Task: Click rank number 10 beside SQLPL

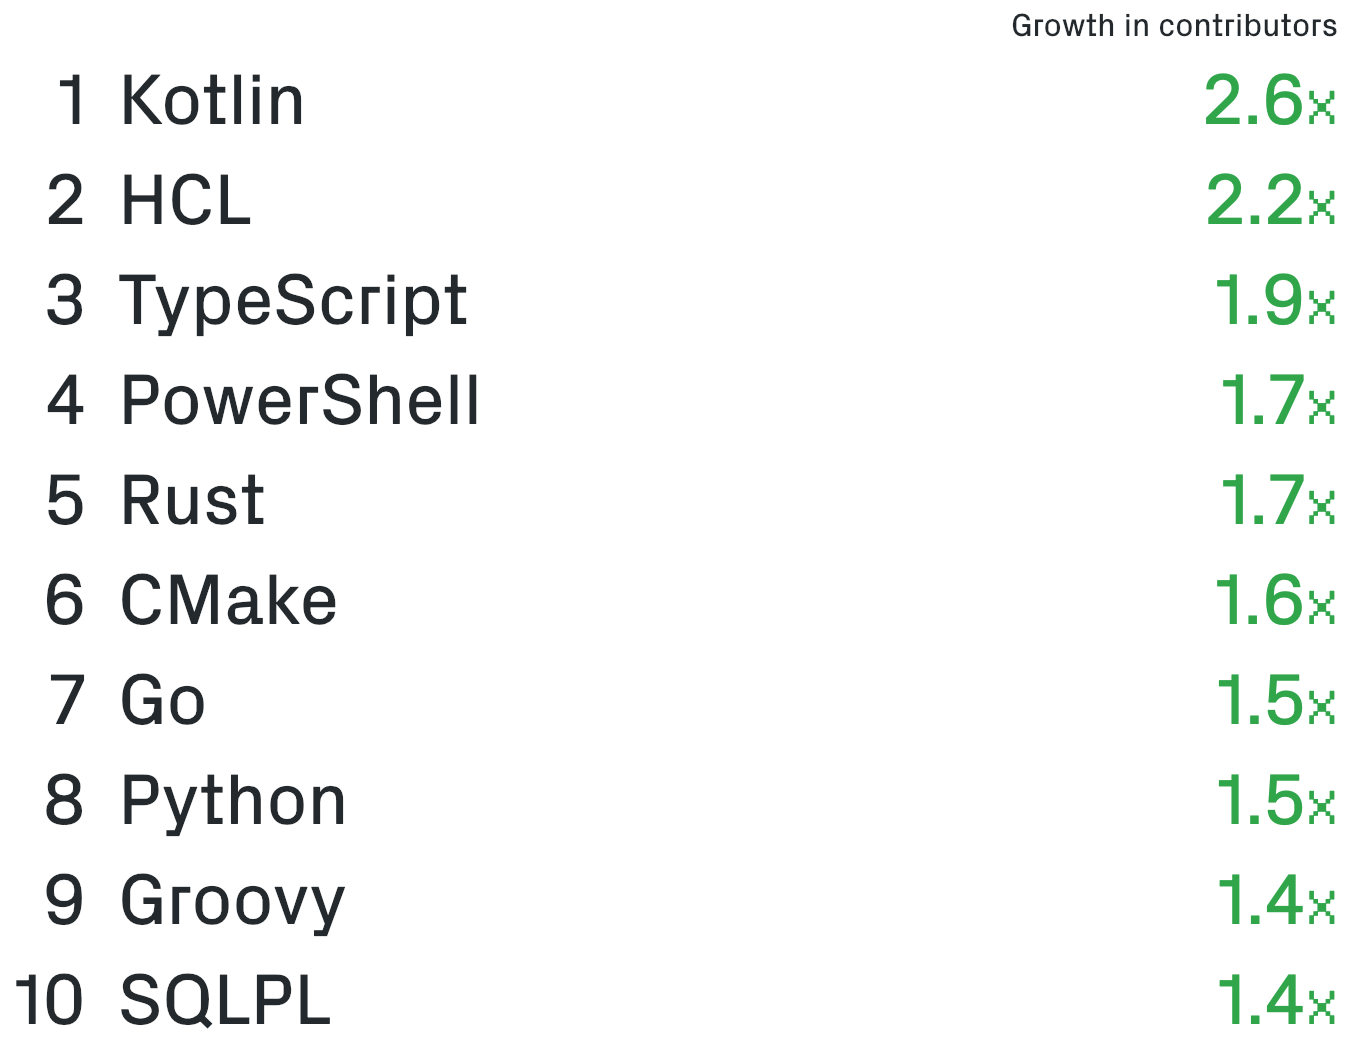Action: tap(49, 1001)
